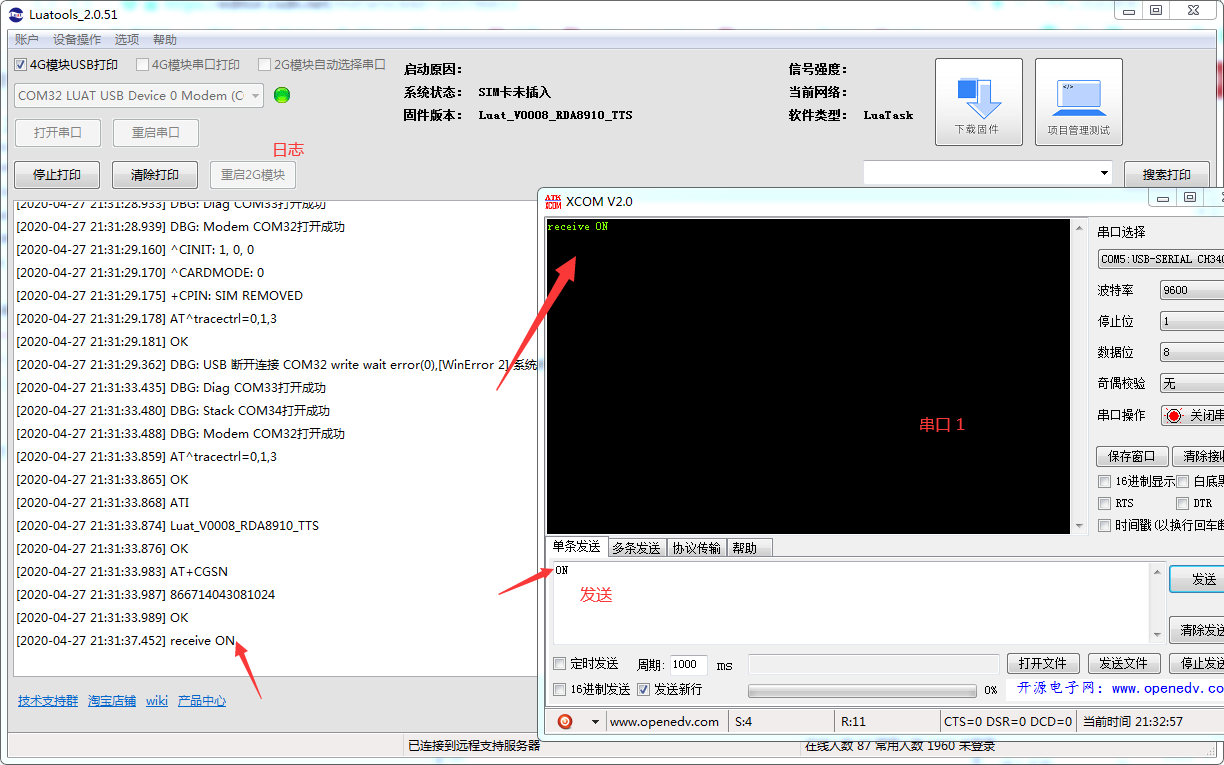This screenshot has height=765, width=1224.
Task: Click the 清除打印 button
Action: tap(155, 174)
